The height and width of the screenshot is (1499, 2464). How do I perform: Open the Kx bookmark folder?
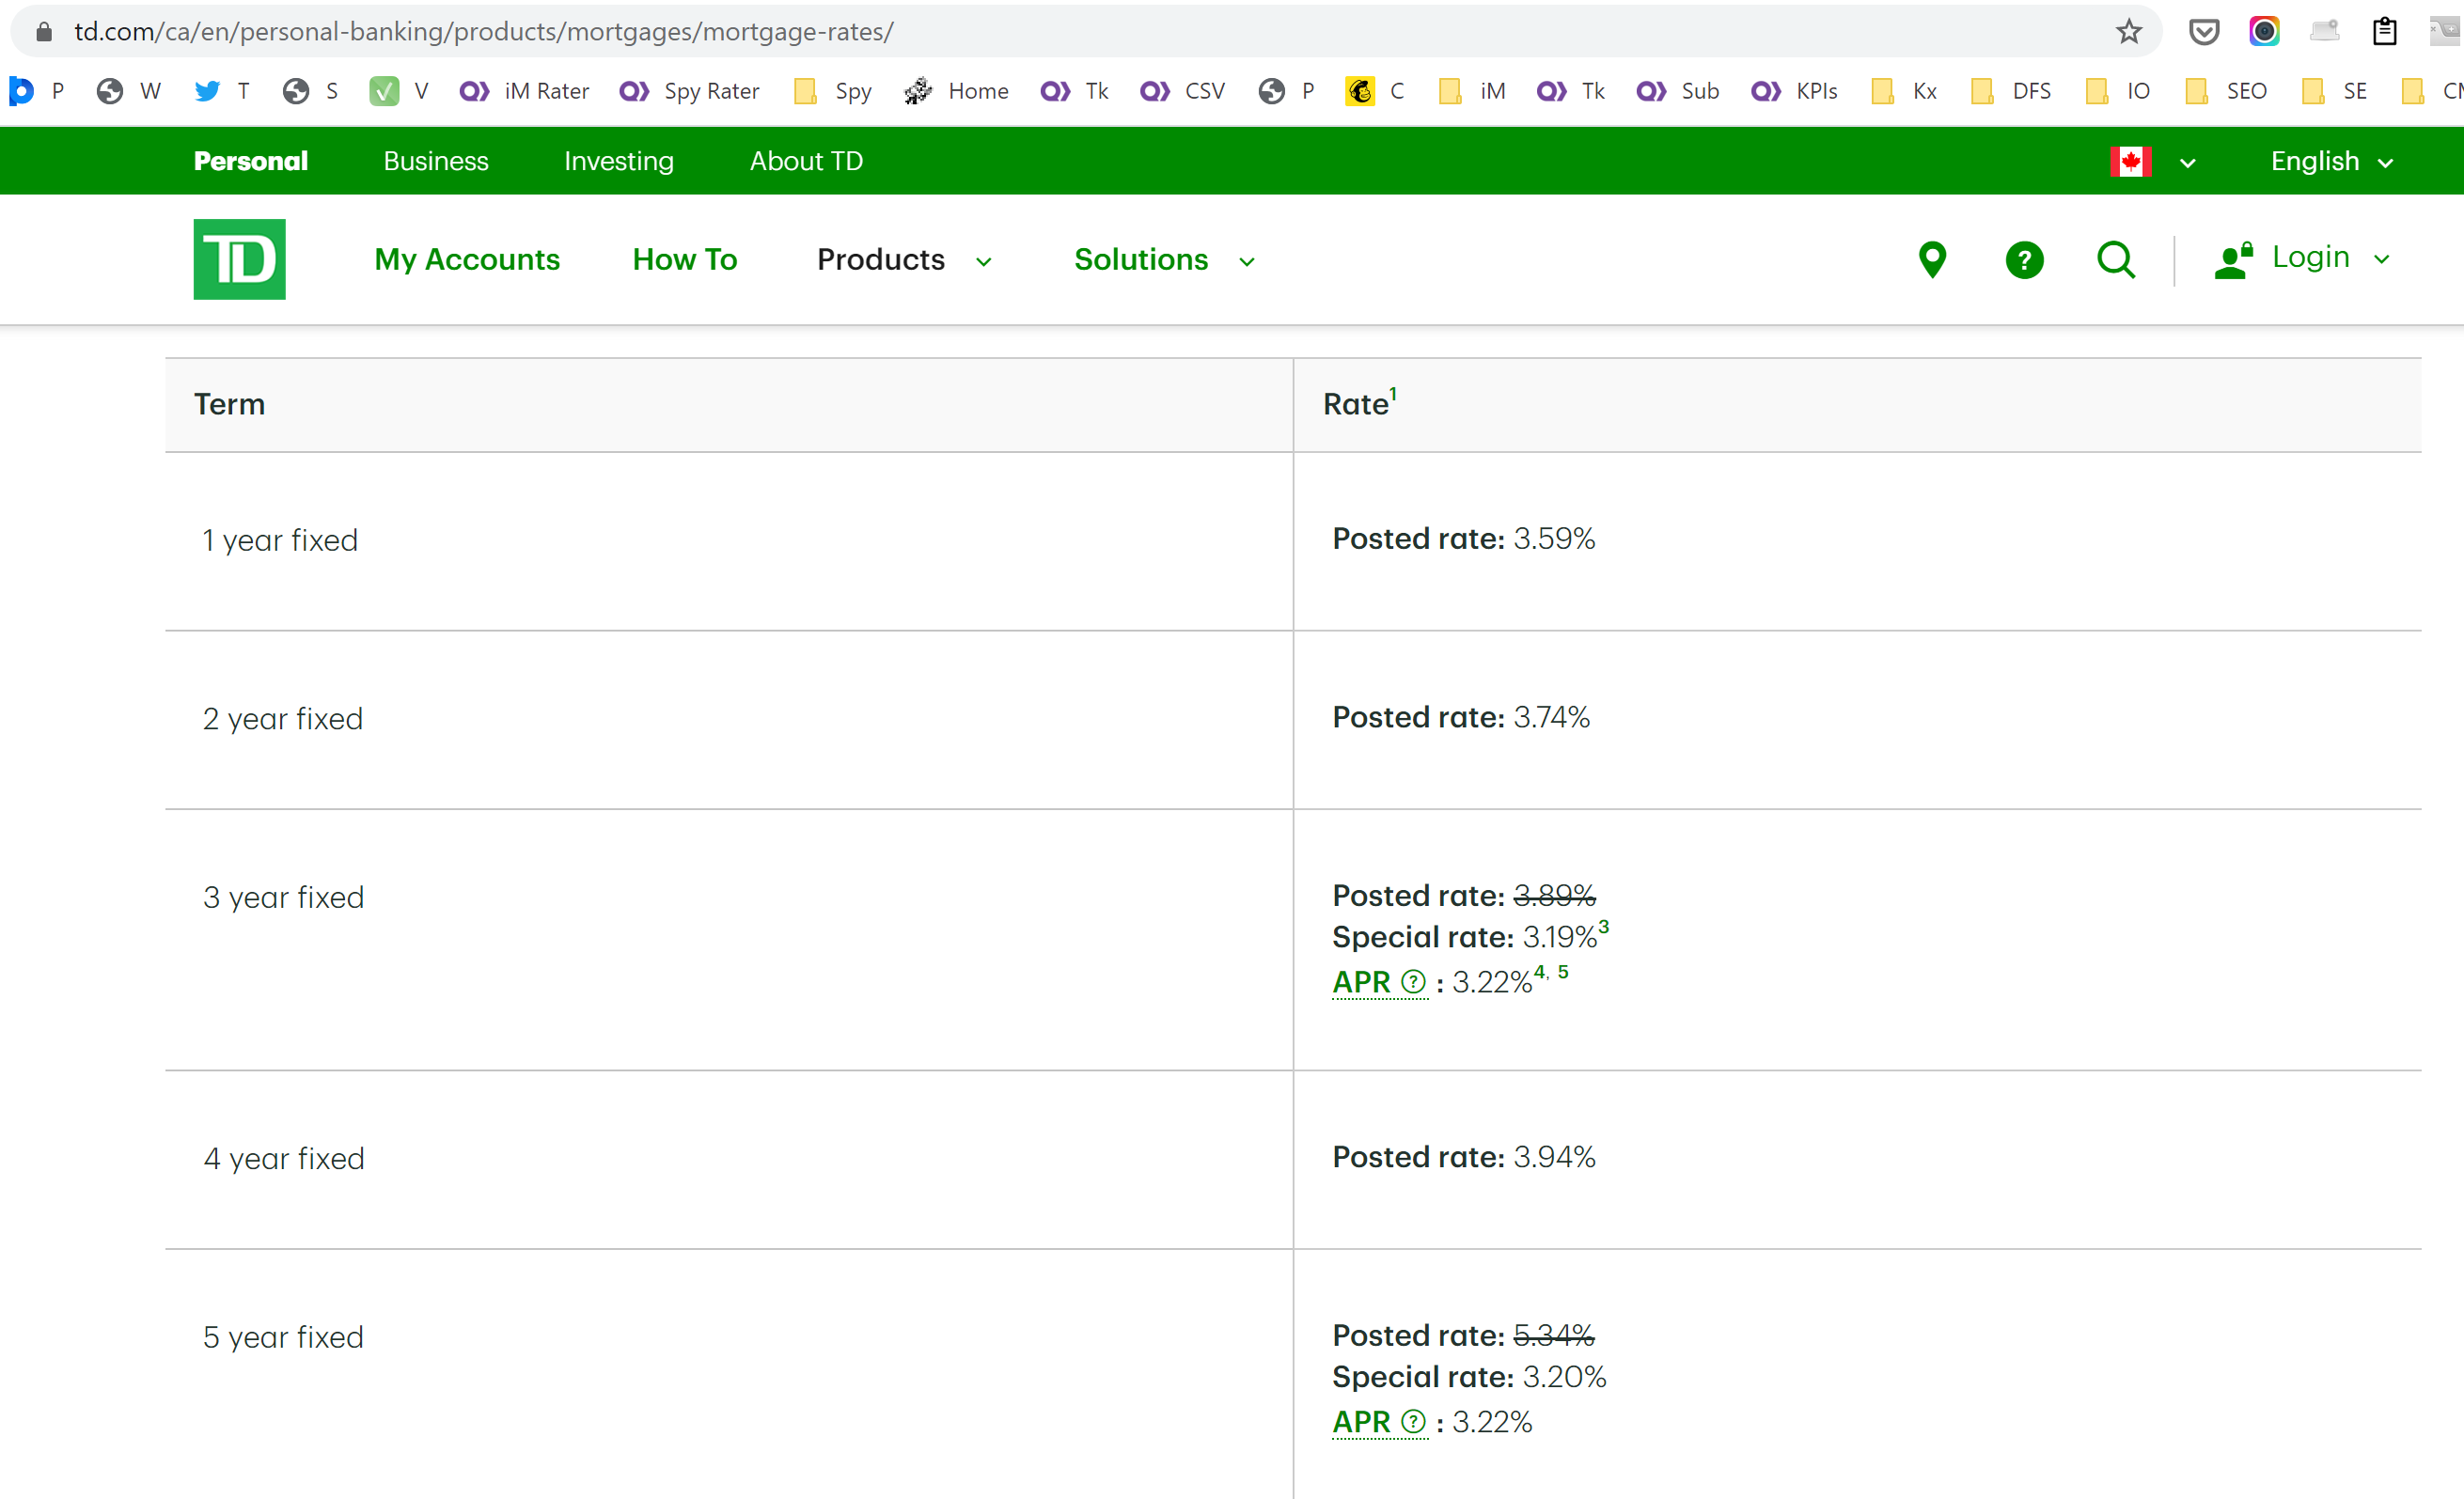1904,91
